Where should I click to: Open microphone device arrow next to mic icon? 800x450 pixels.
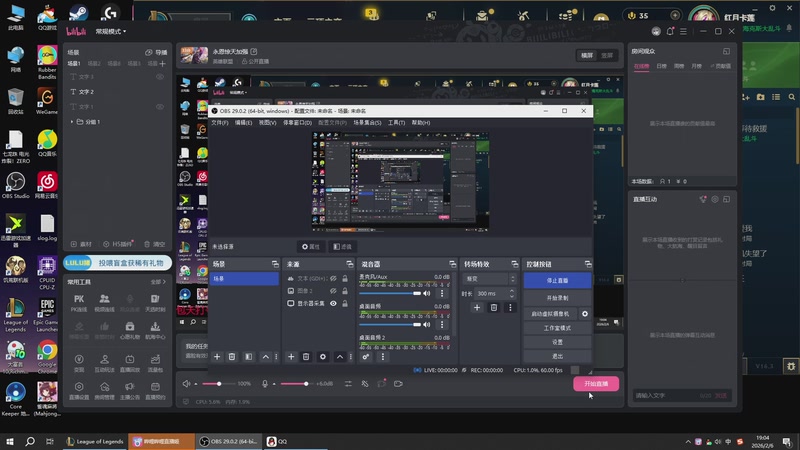point(274,384)
